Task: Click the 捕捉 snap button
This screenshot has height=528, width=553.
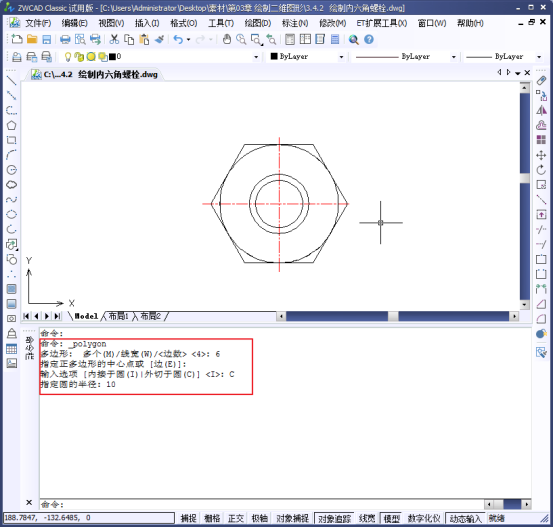Action: tap(188, 518)
